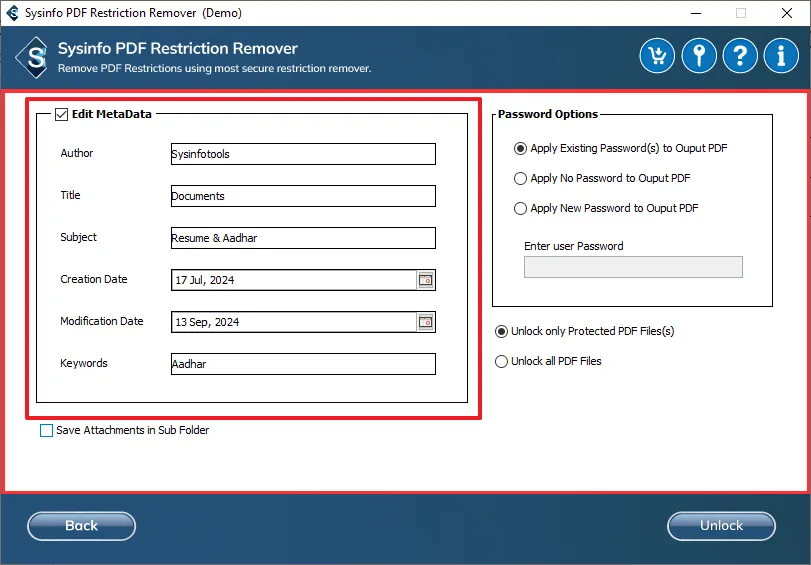This screenshot has width=811, height=565.
Task: Click the Author label
Action: coord(77,153)
